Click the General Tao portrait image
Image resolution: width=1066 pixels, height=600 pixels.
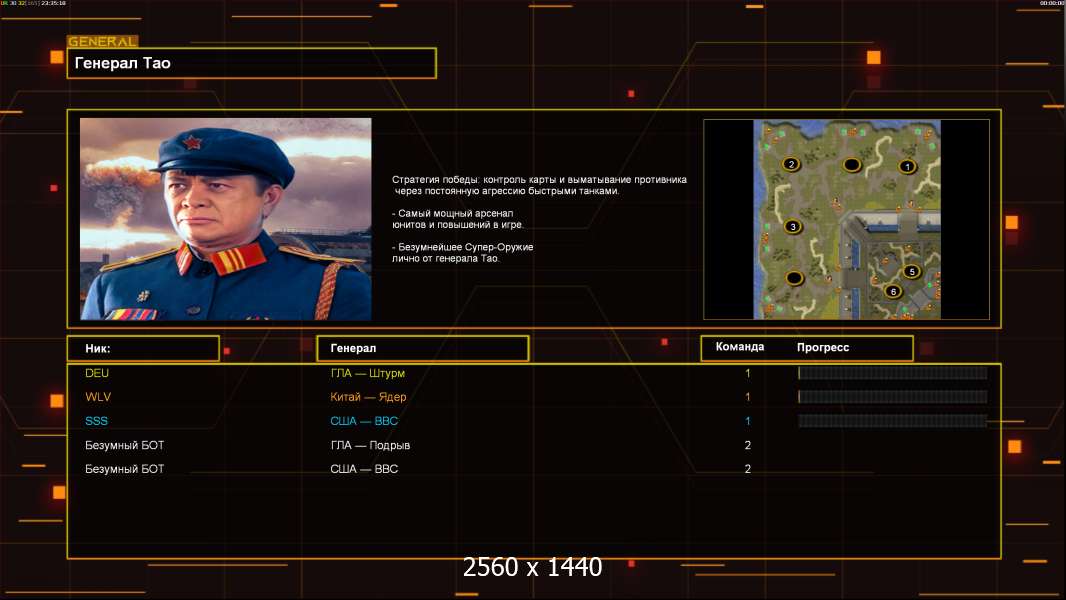pyautogui.click(x=226, y=219)
